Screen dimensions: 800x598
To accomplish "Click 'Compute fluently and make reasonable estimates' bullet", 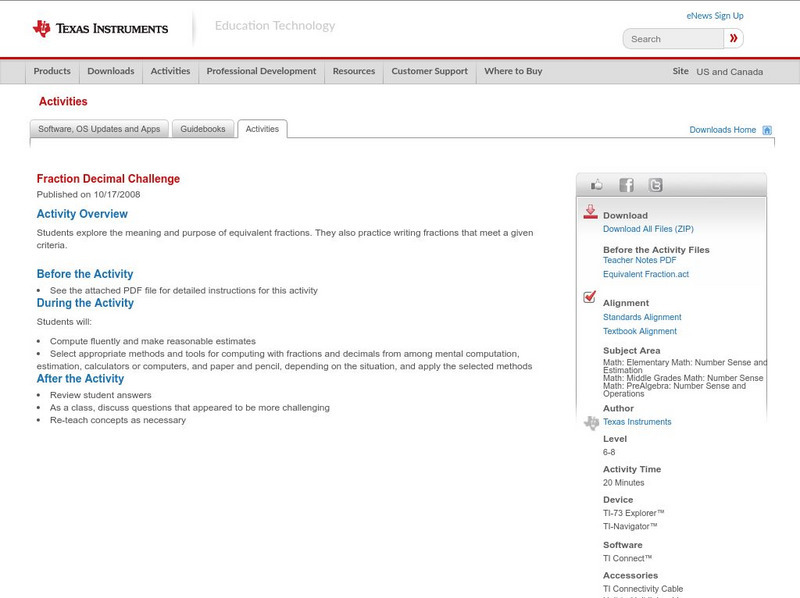I will pyautogui.click(x=153, y=341).
